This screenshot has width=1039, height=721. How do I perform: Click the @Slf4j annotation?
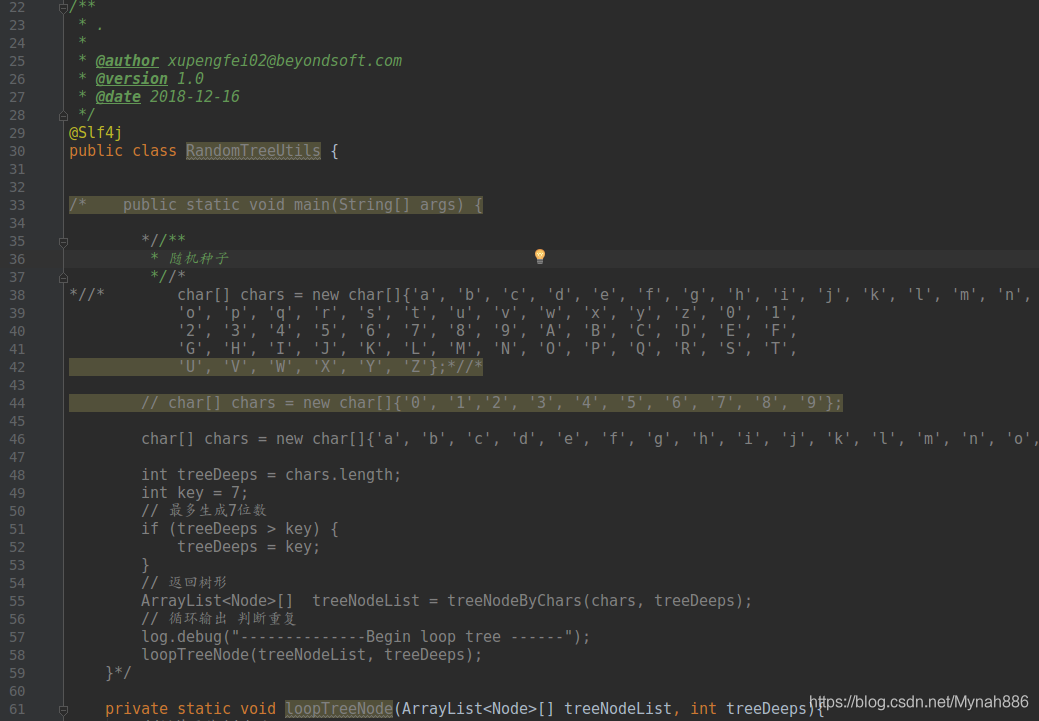pyautogui.click(x=95, y=133)
